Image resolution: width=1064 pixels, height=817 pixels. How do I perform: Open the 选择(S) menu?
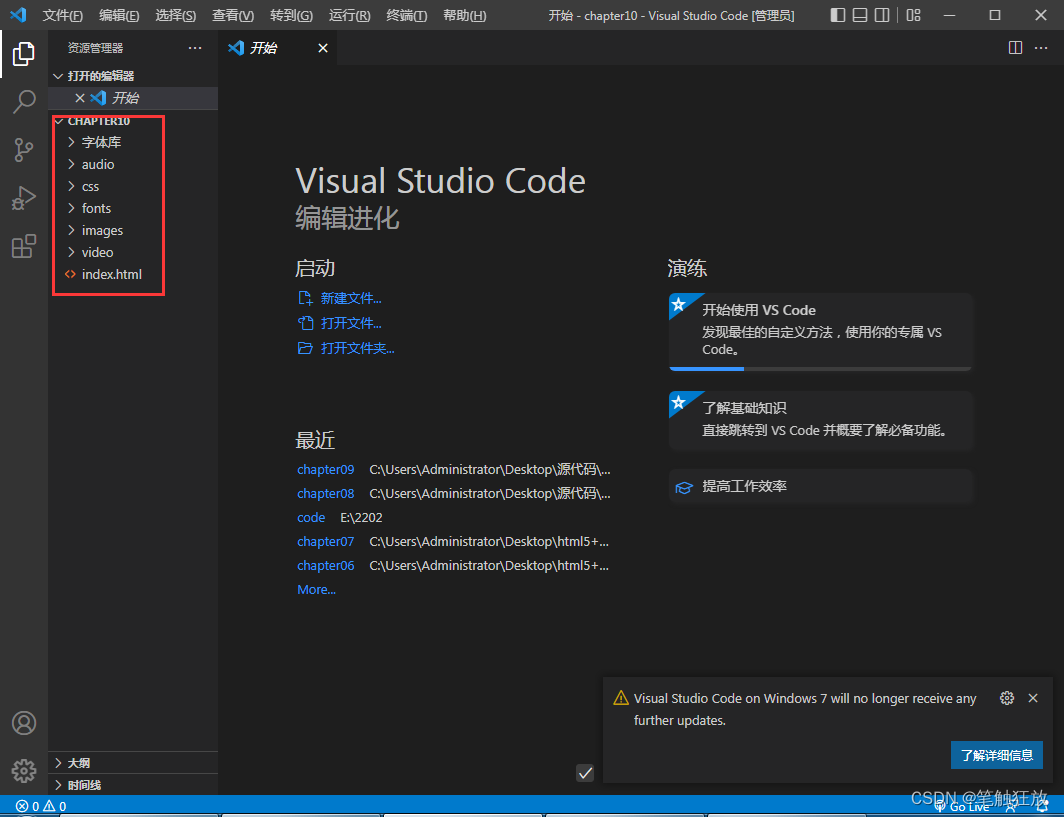click(176, 15)
